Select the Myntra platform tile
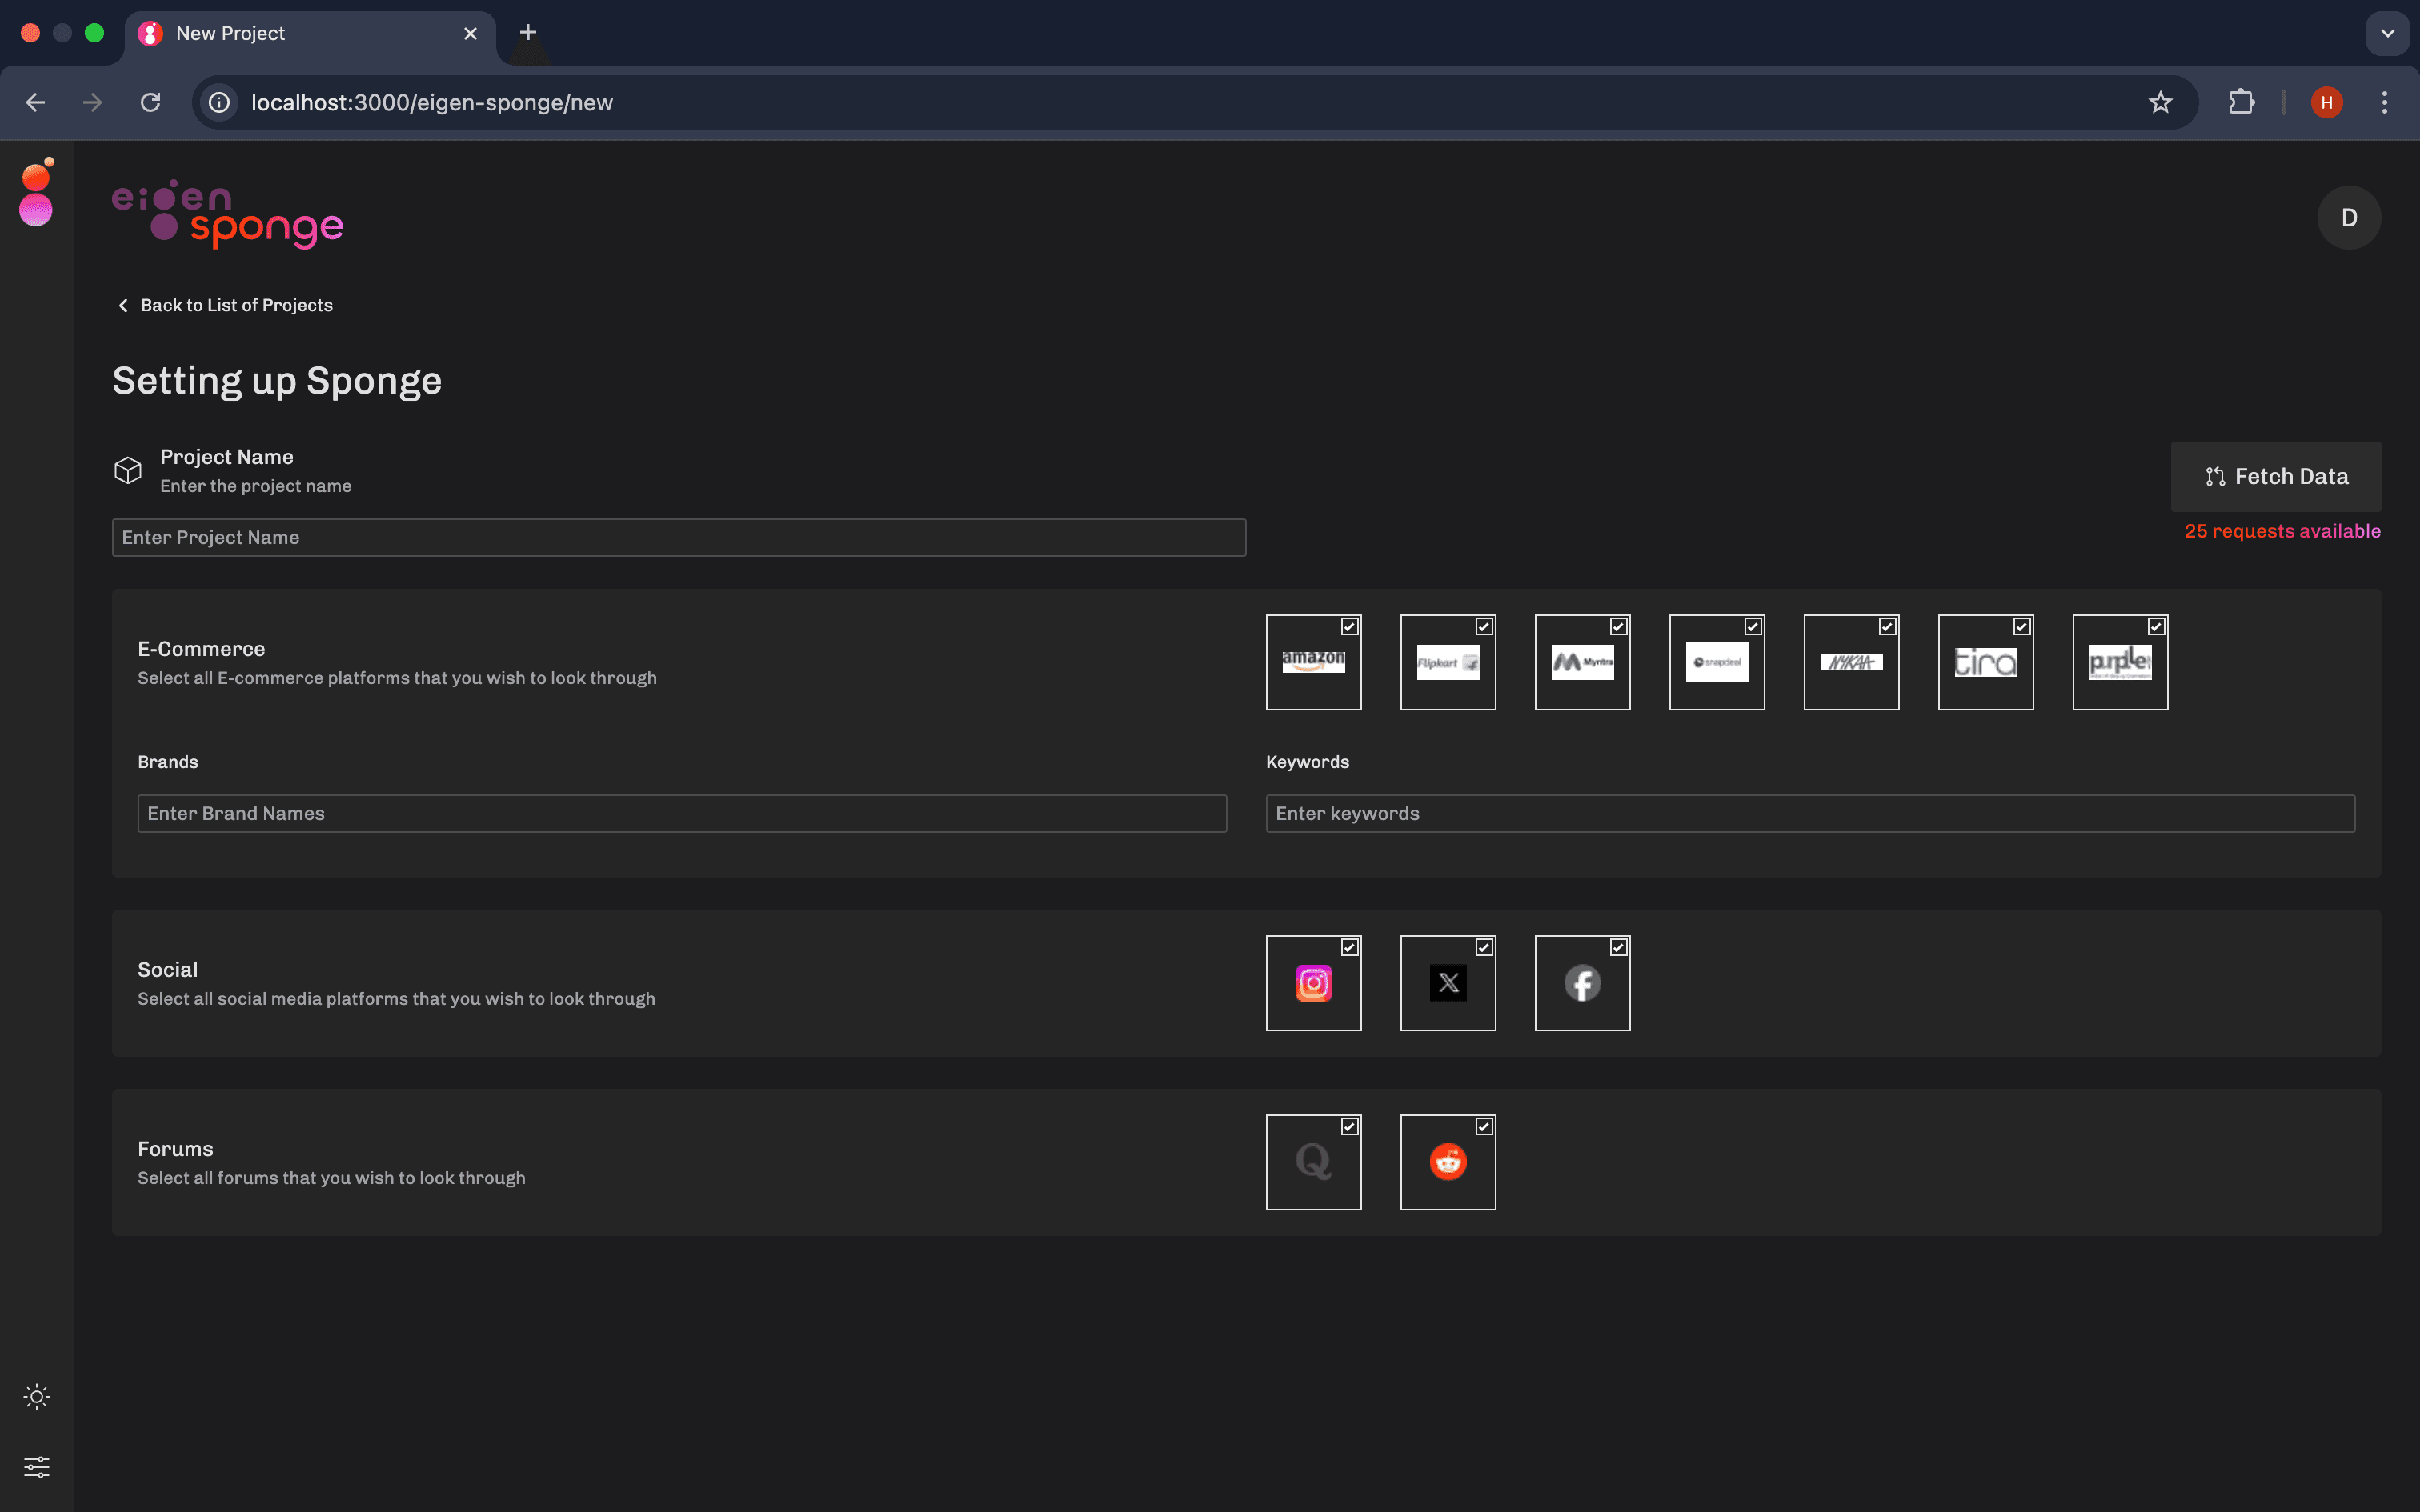Image resolution: width=2420 pixels, height=1512 pixels. [x=1582, y=662]
